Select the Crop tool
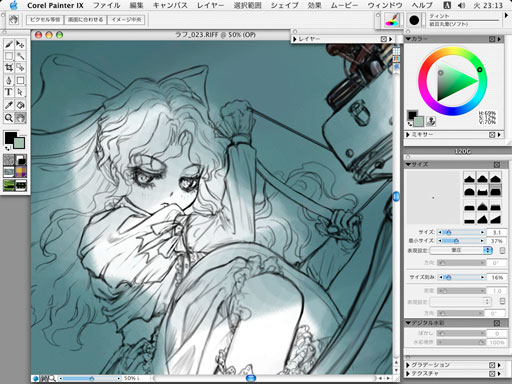 pyautogui.click(x=9, y=68)
